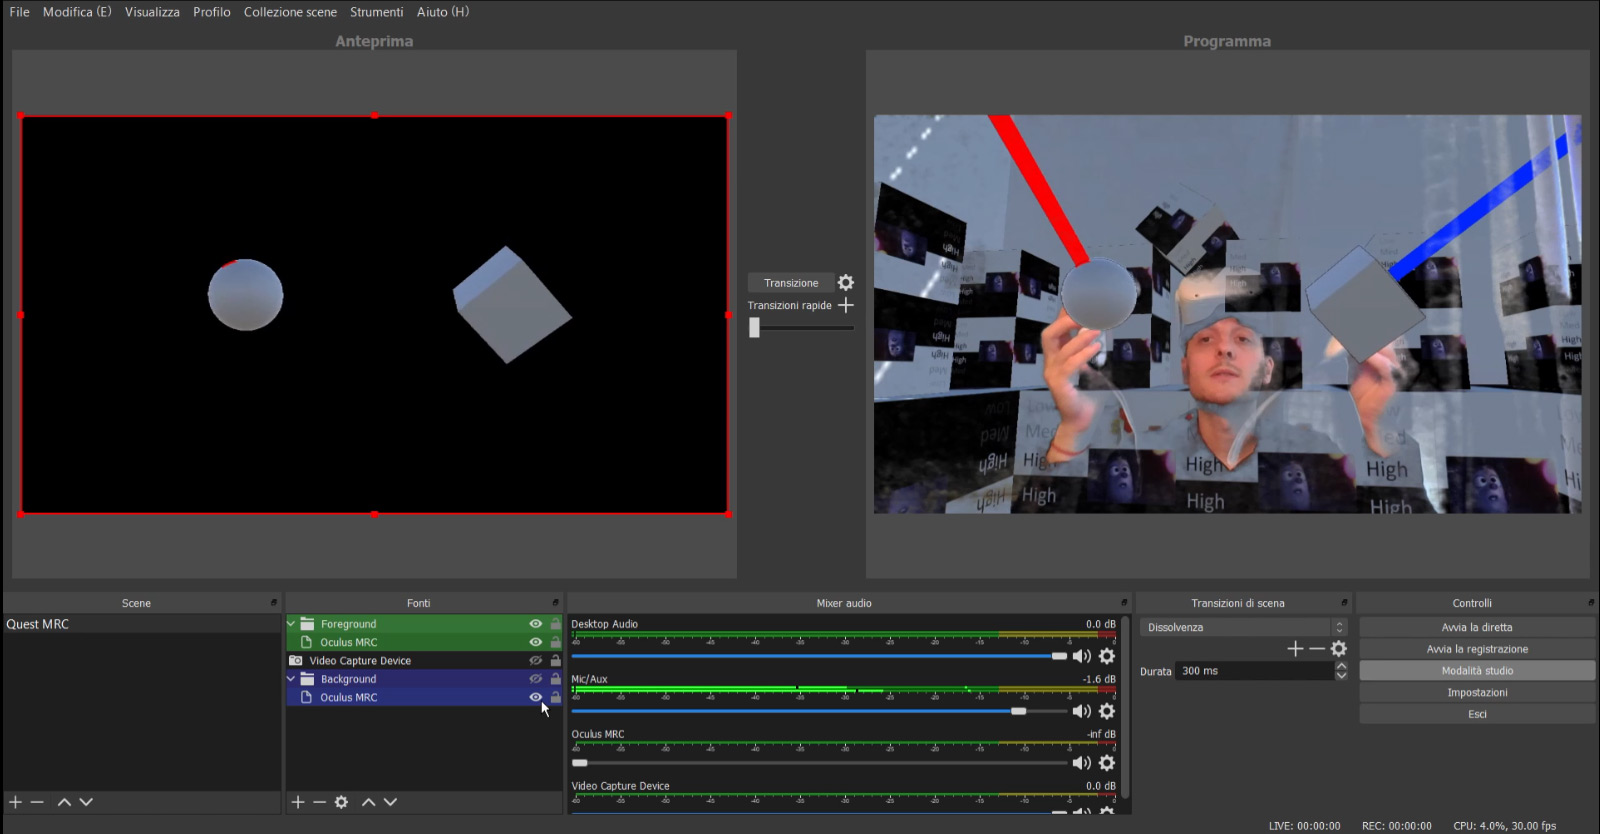Add a quick transition with the plus icon

click(846, 305)
